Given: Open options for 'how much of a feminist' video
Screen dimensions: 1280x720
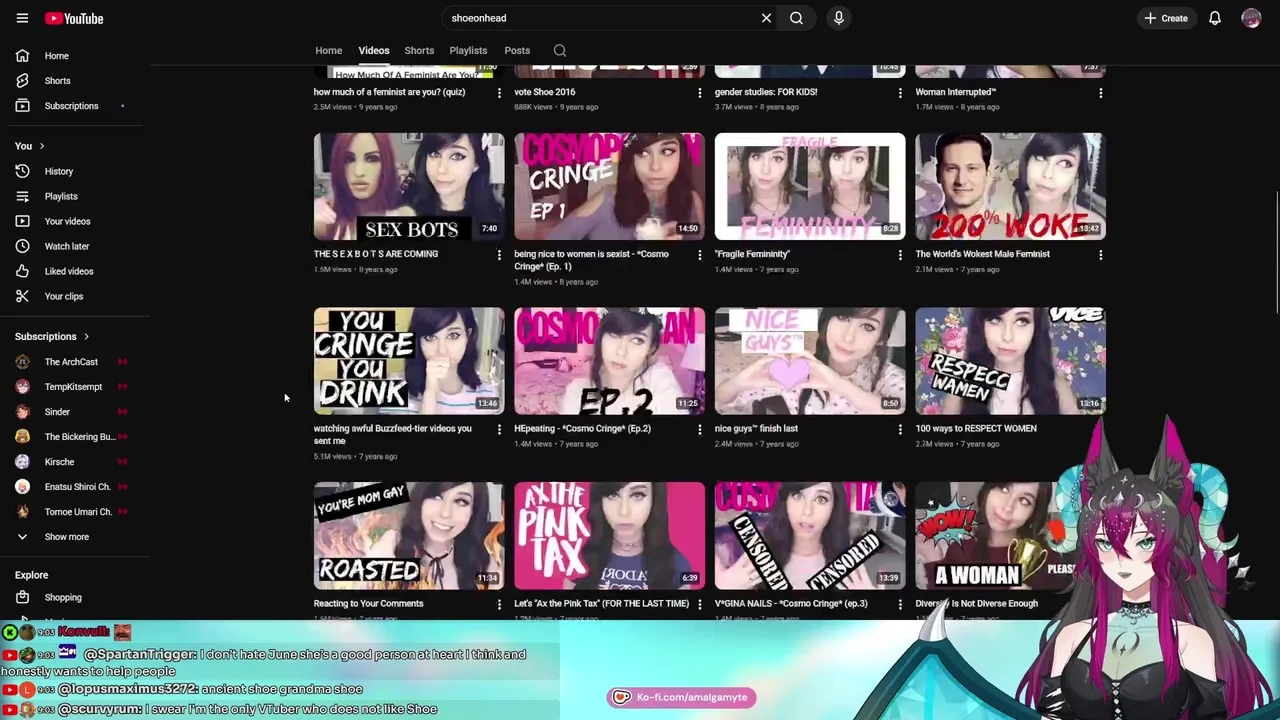Looking at the screenshot, I should 499,93.
